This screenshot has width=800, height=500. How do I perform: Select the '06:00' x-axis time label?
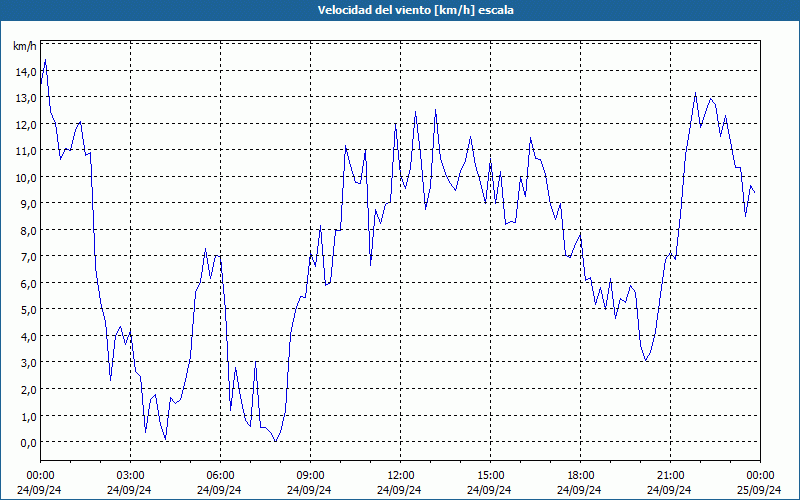coord(220,476)
